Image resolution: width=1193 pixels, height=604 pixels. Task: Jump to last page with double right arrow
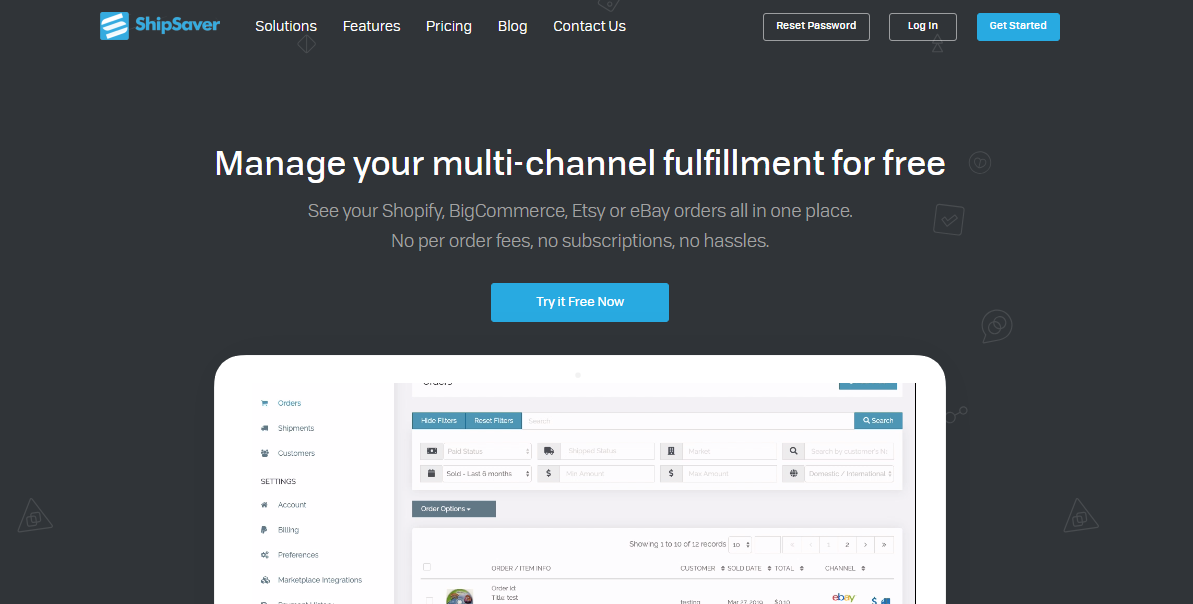click(884, 545)
